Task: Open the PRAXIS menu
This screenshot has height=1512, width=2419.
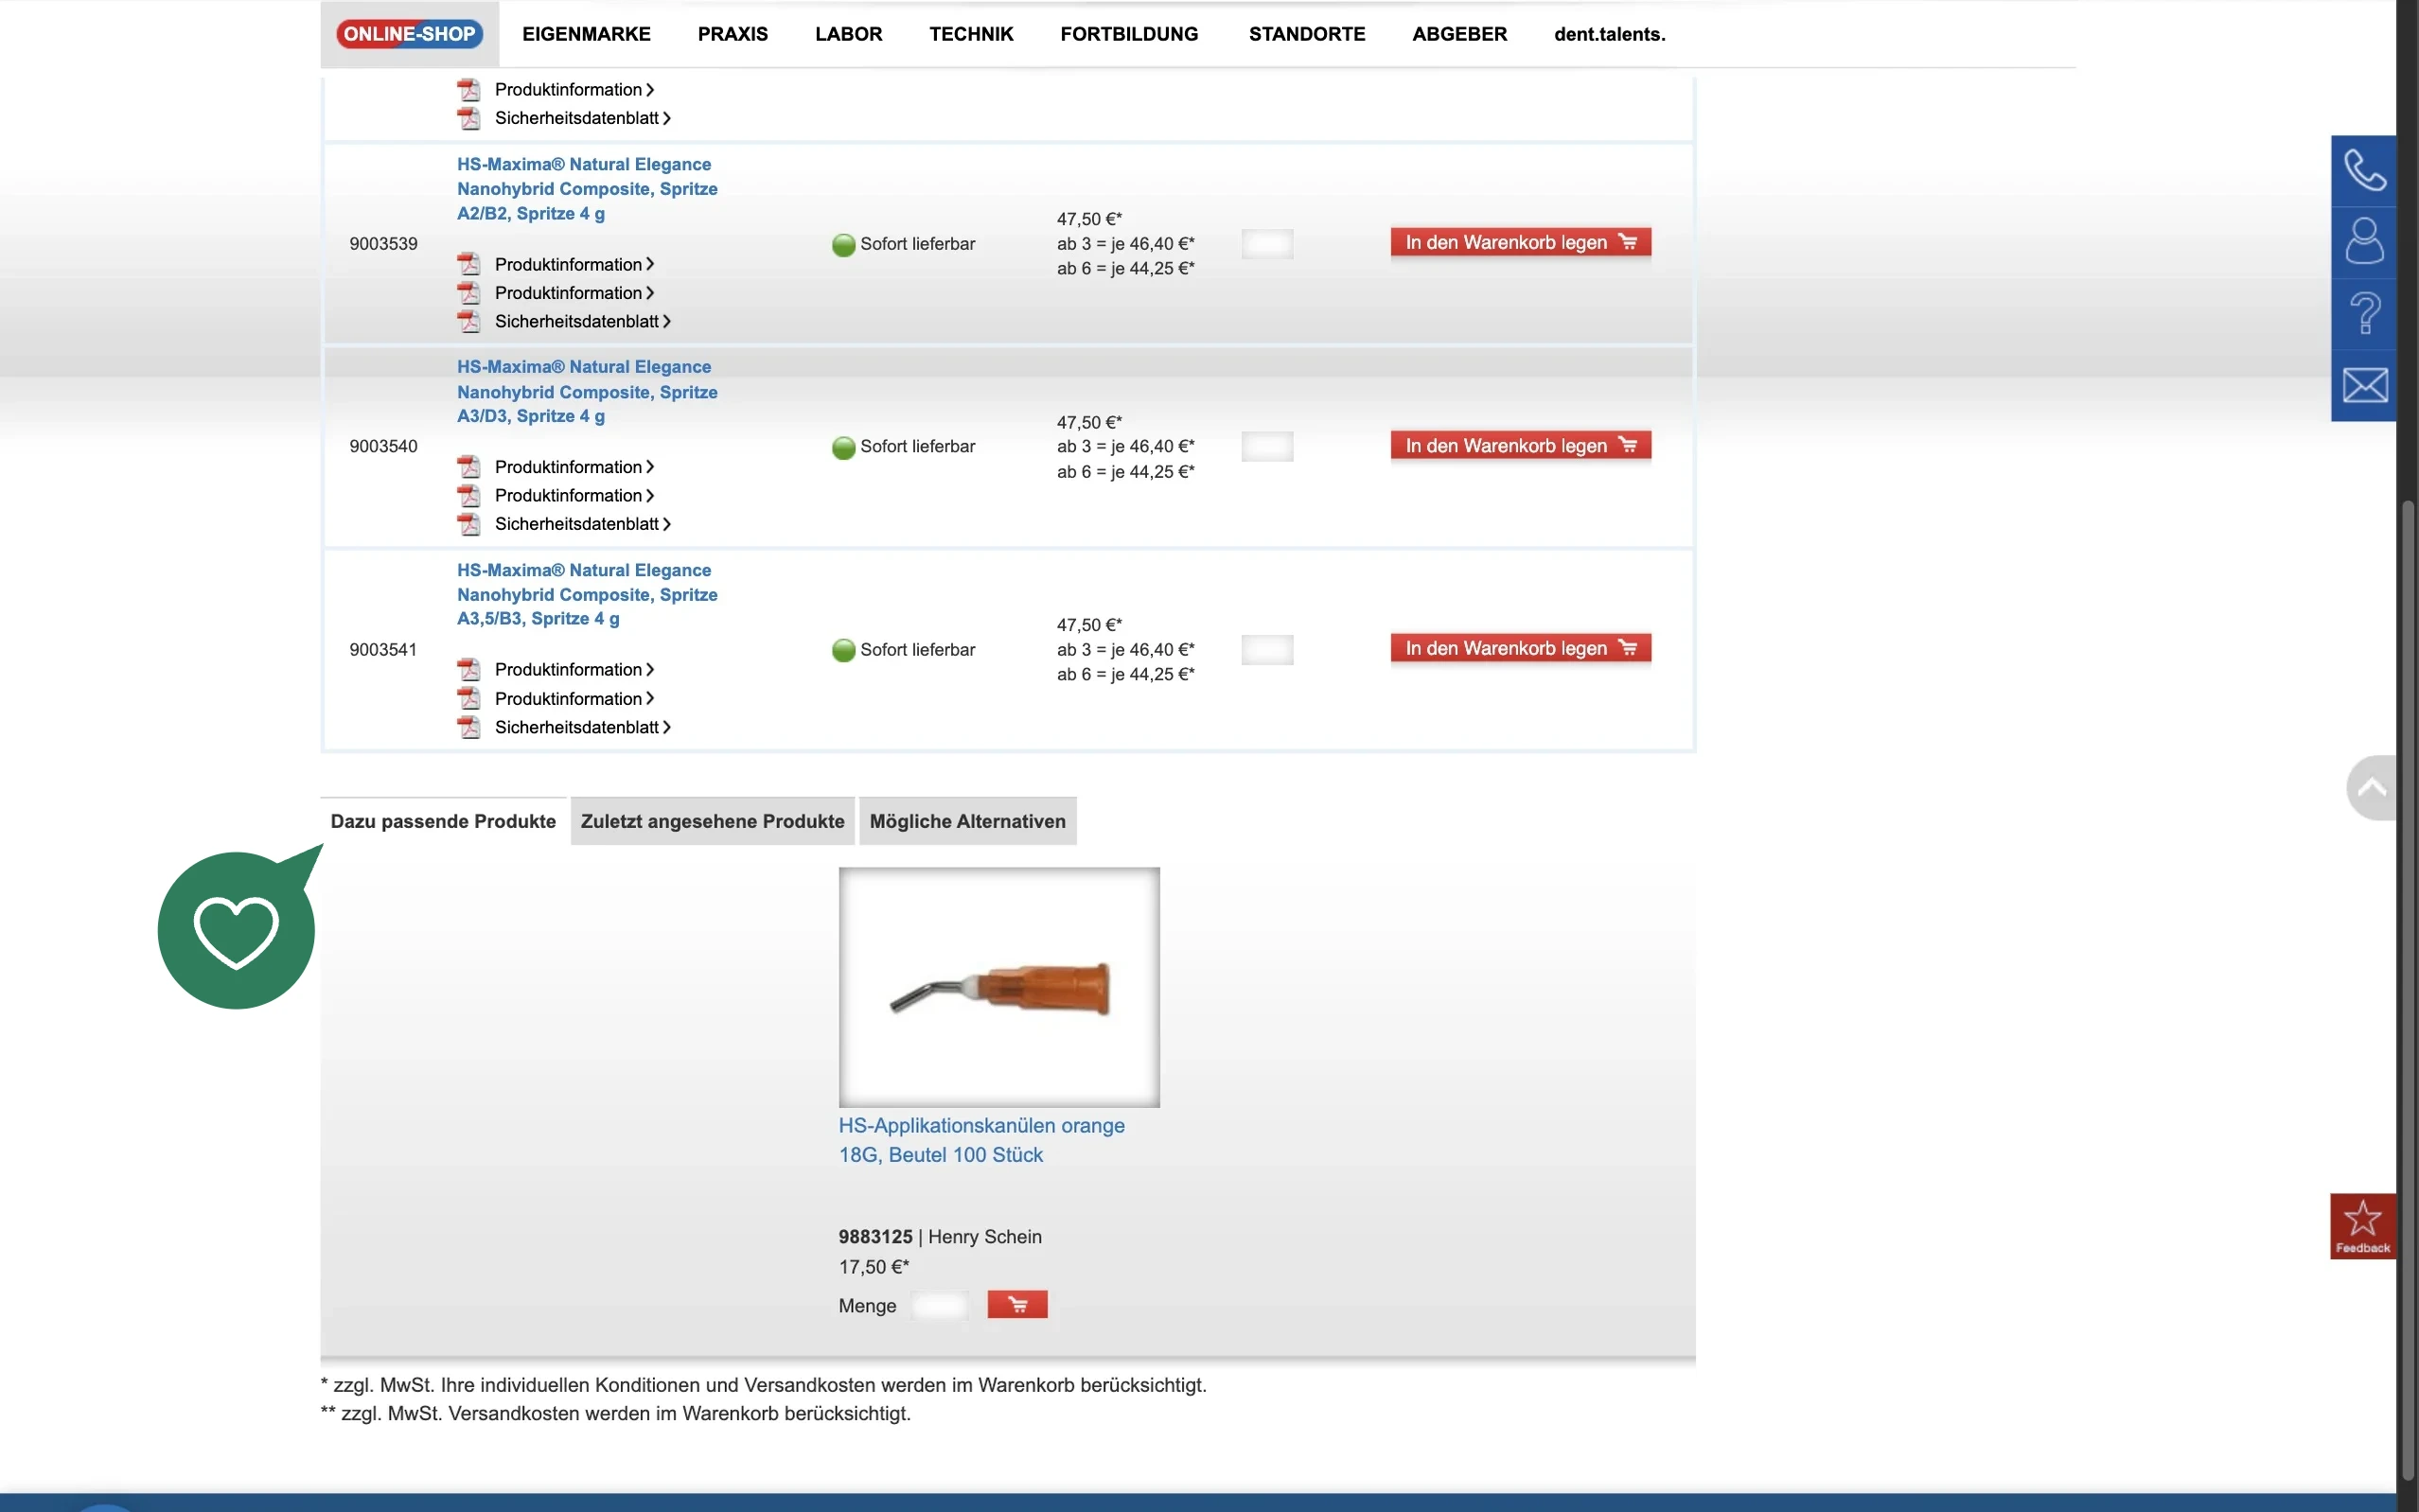Action: (733, 34)
